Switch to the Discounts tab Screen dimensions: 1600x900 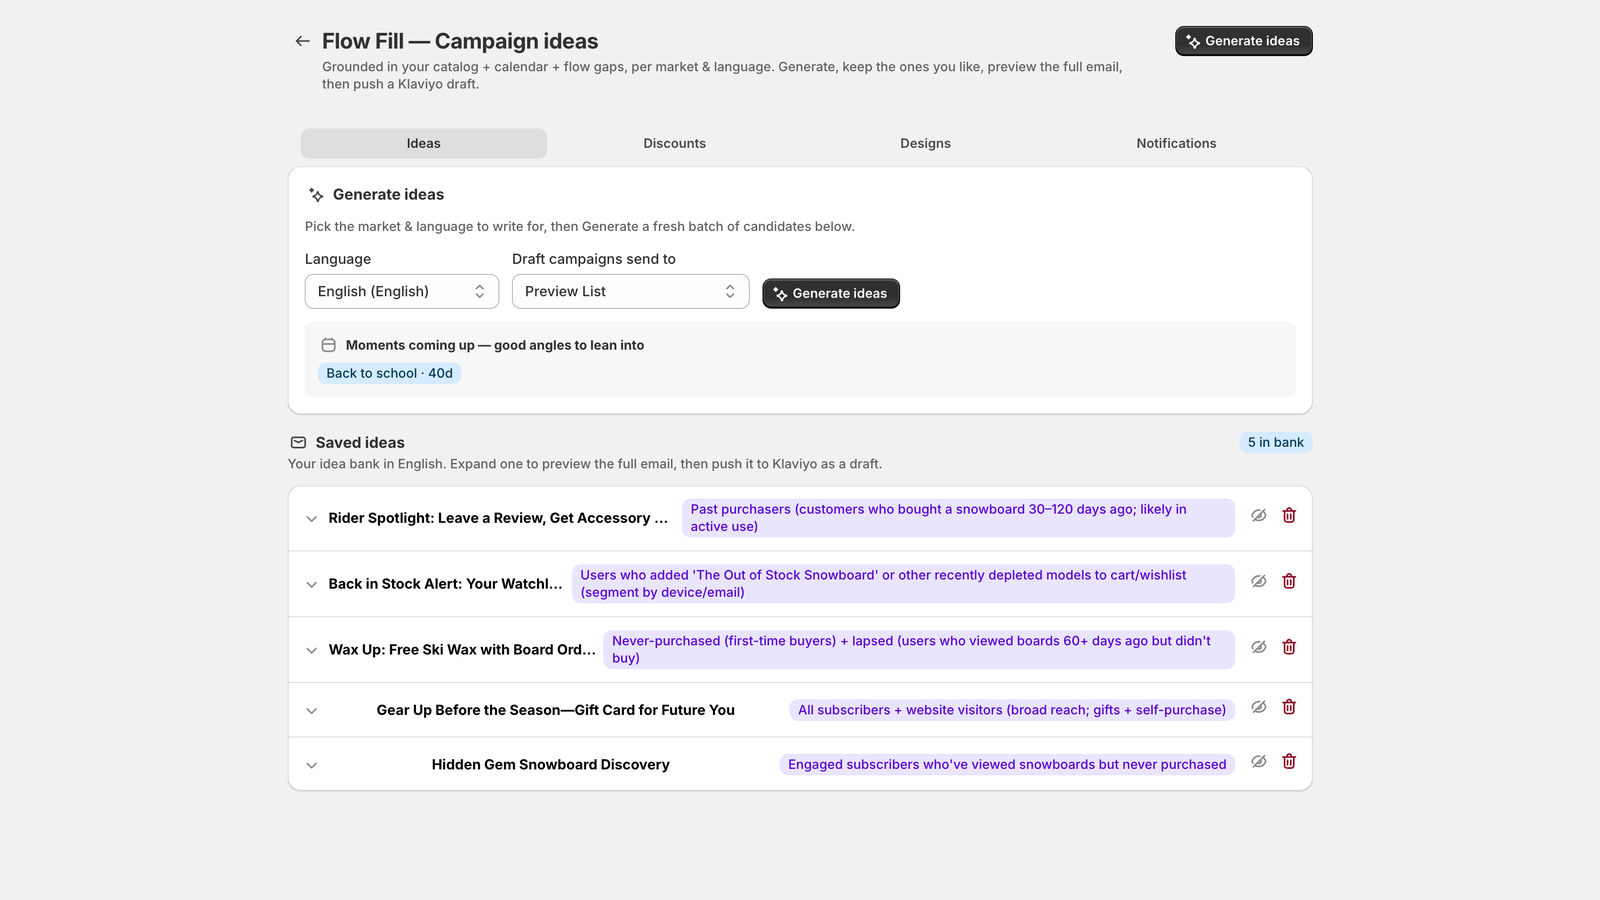[x=674, y=143]
